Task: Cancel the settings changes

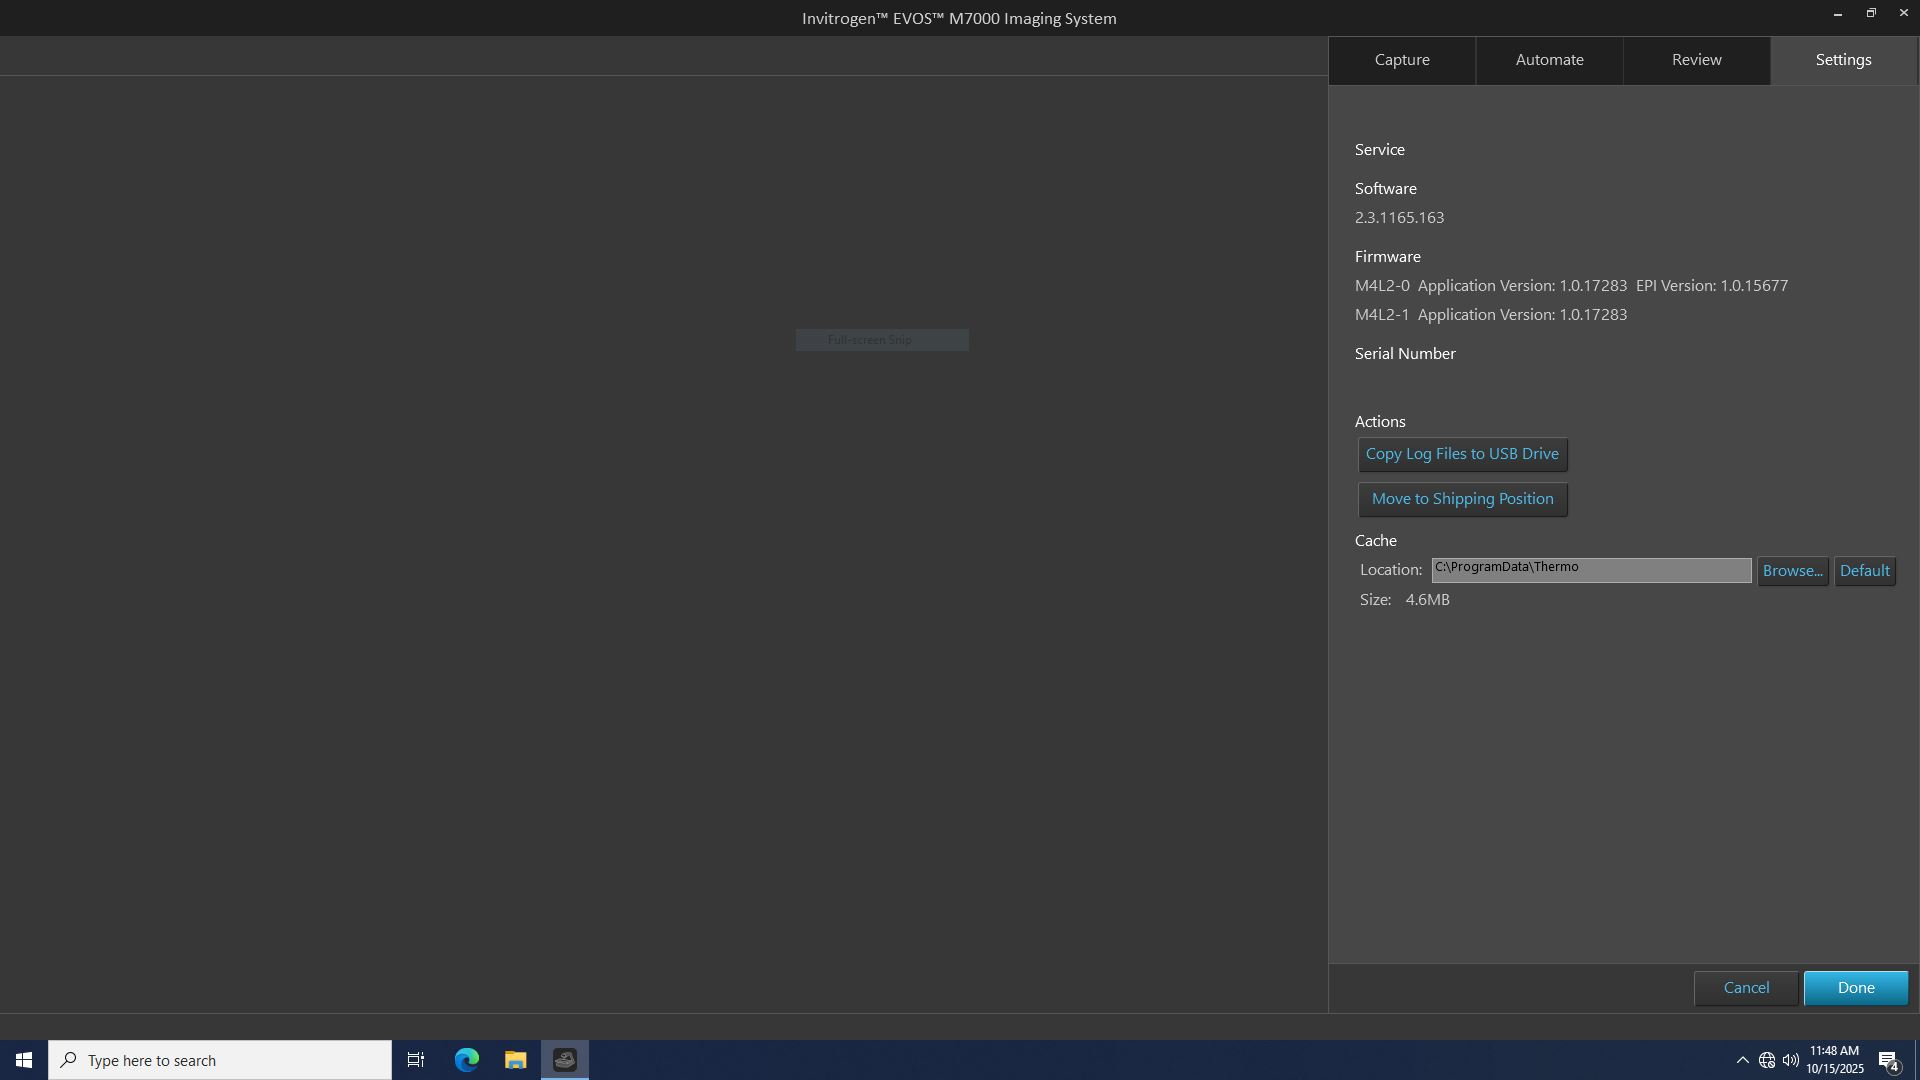Action: [x=1745, y=988]
